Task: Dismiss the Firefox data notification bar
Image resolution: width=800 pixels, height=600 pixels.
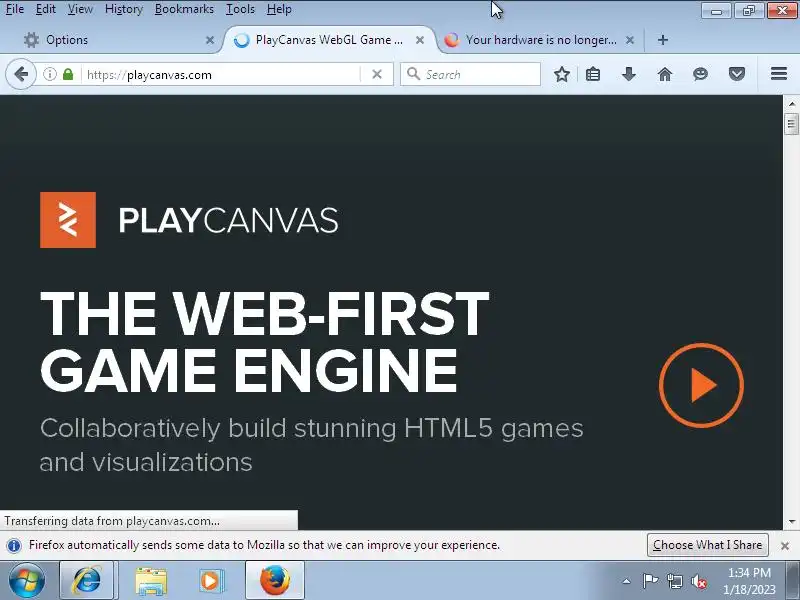Action: (x=785, y=546)
